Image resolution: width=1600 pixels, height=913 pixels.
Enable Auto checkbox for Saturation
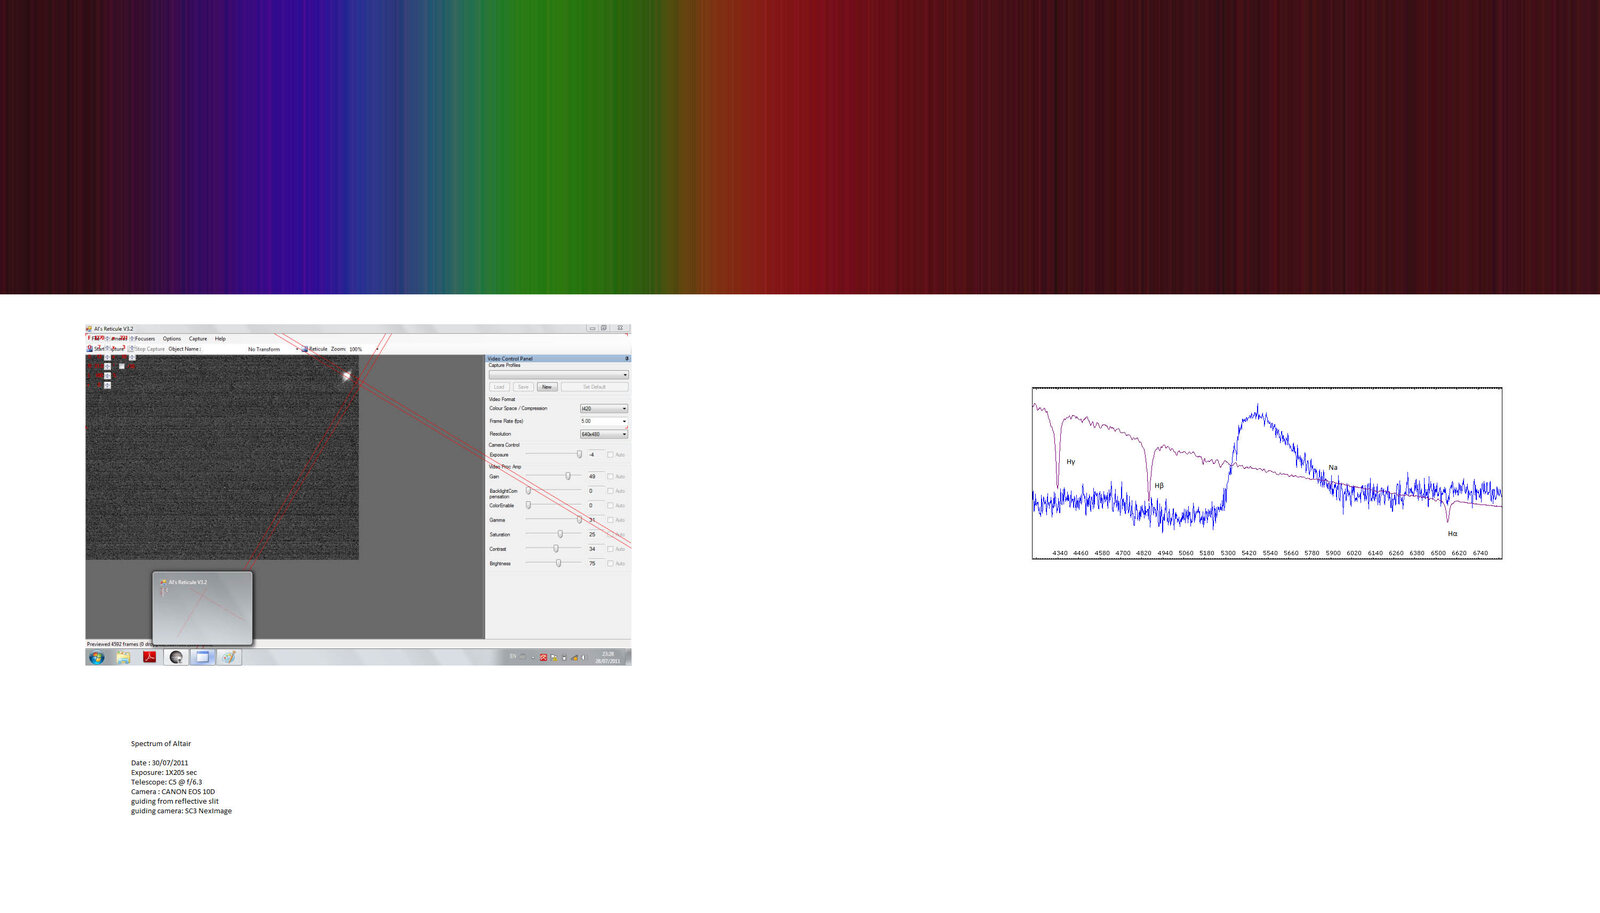pos(610,534)
